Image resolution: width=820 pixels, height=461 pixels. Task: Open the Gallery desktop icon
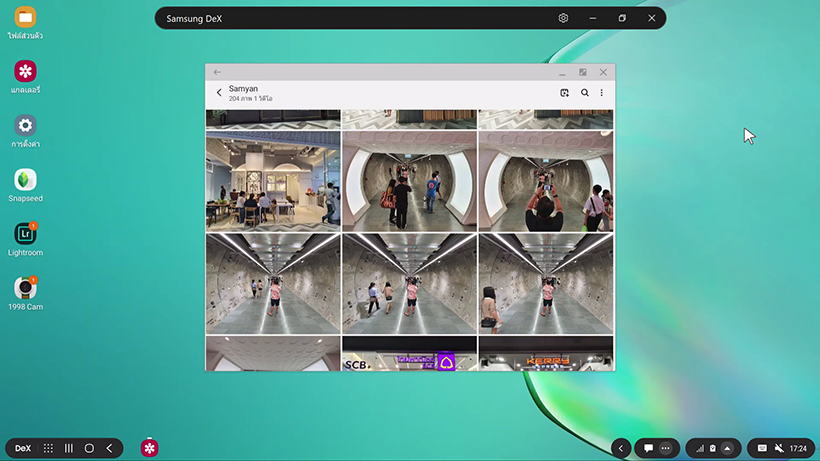click(x=25, y=71)
